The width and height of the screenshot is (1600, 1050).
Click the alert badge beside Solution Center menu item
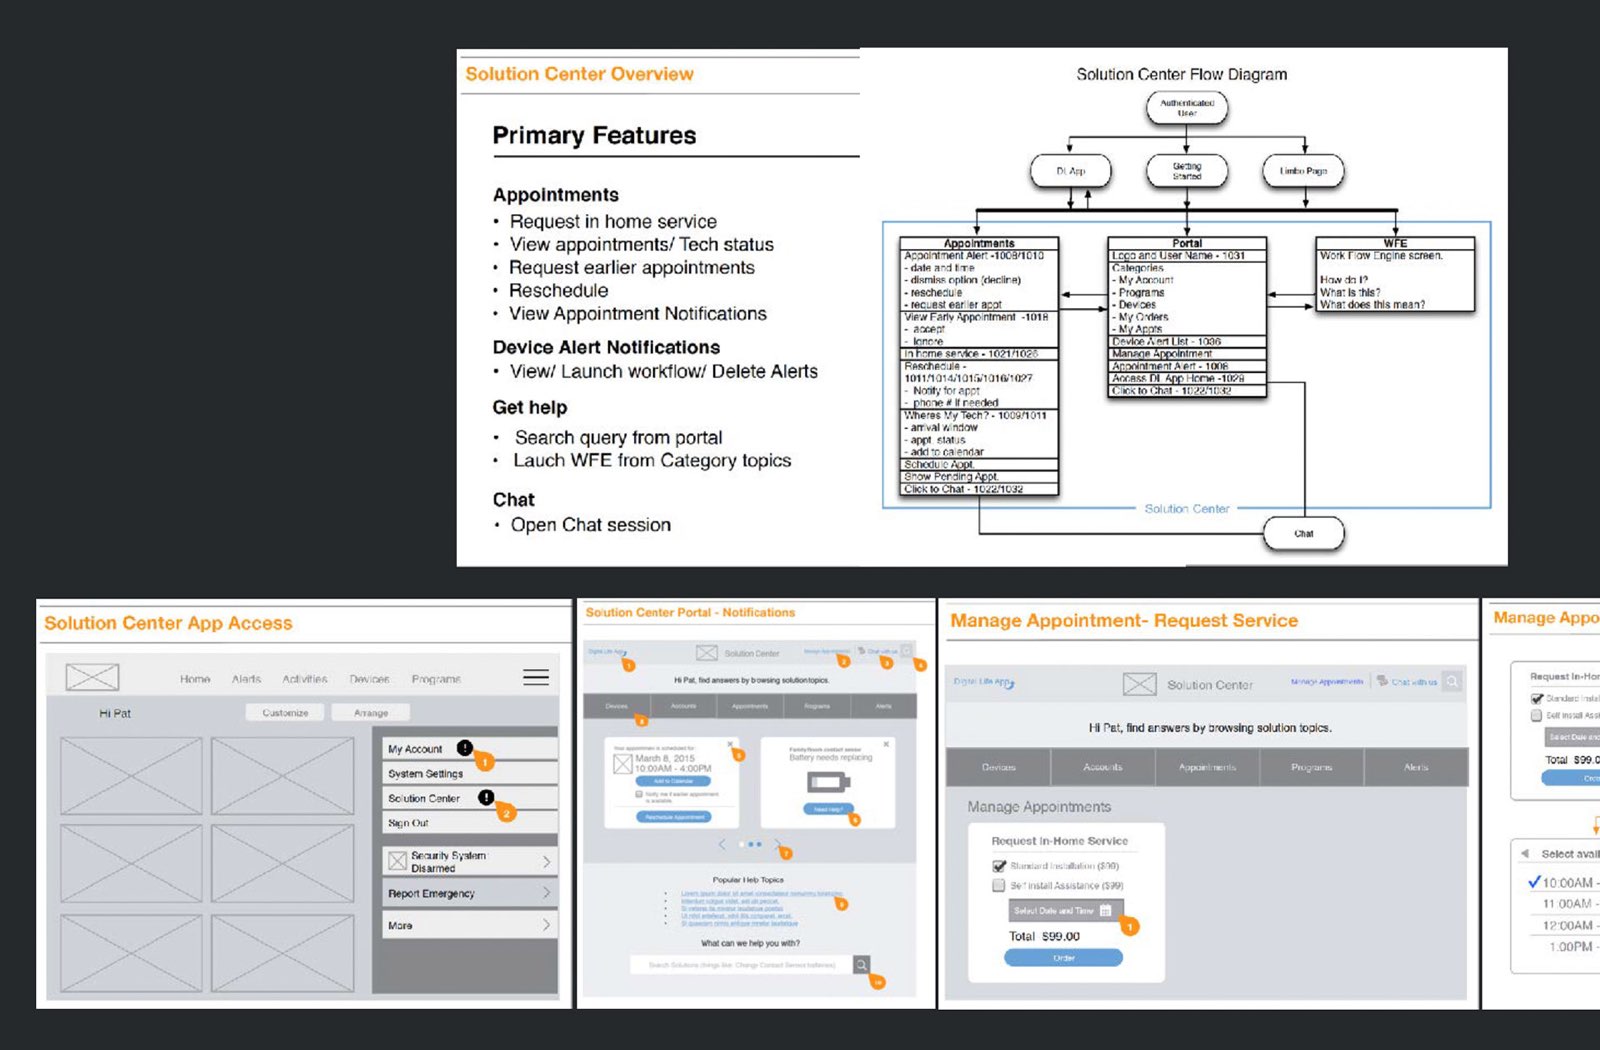tap(485, 797)
